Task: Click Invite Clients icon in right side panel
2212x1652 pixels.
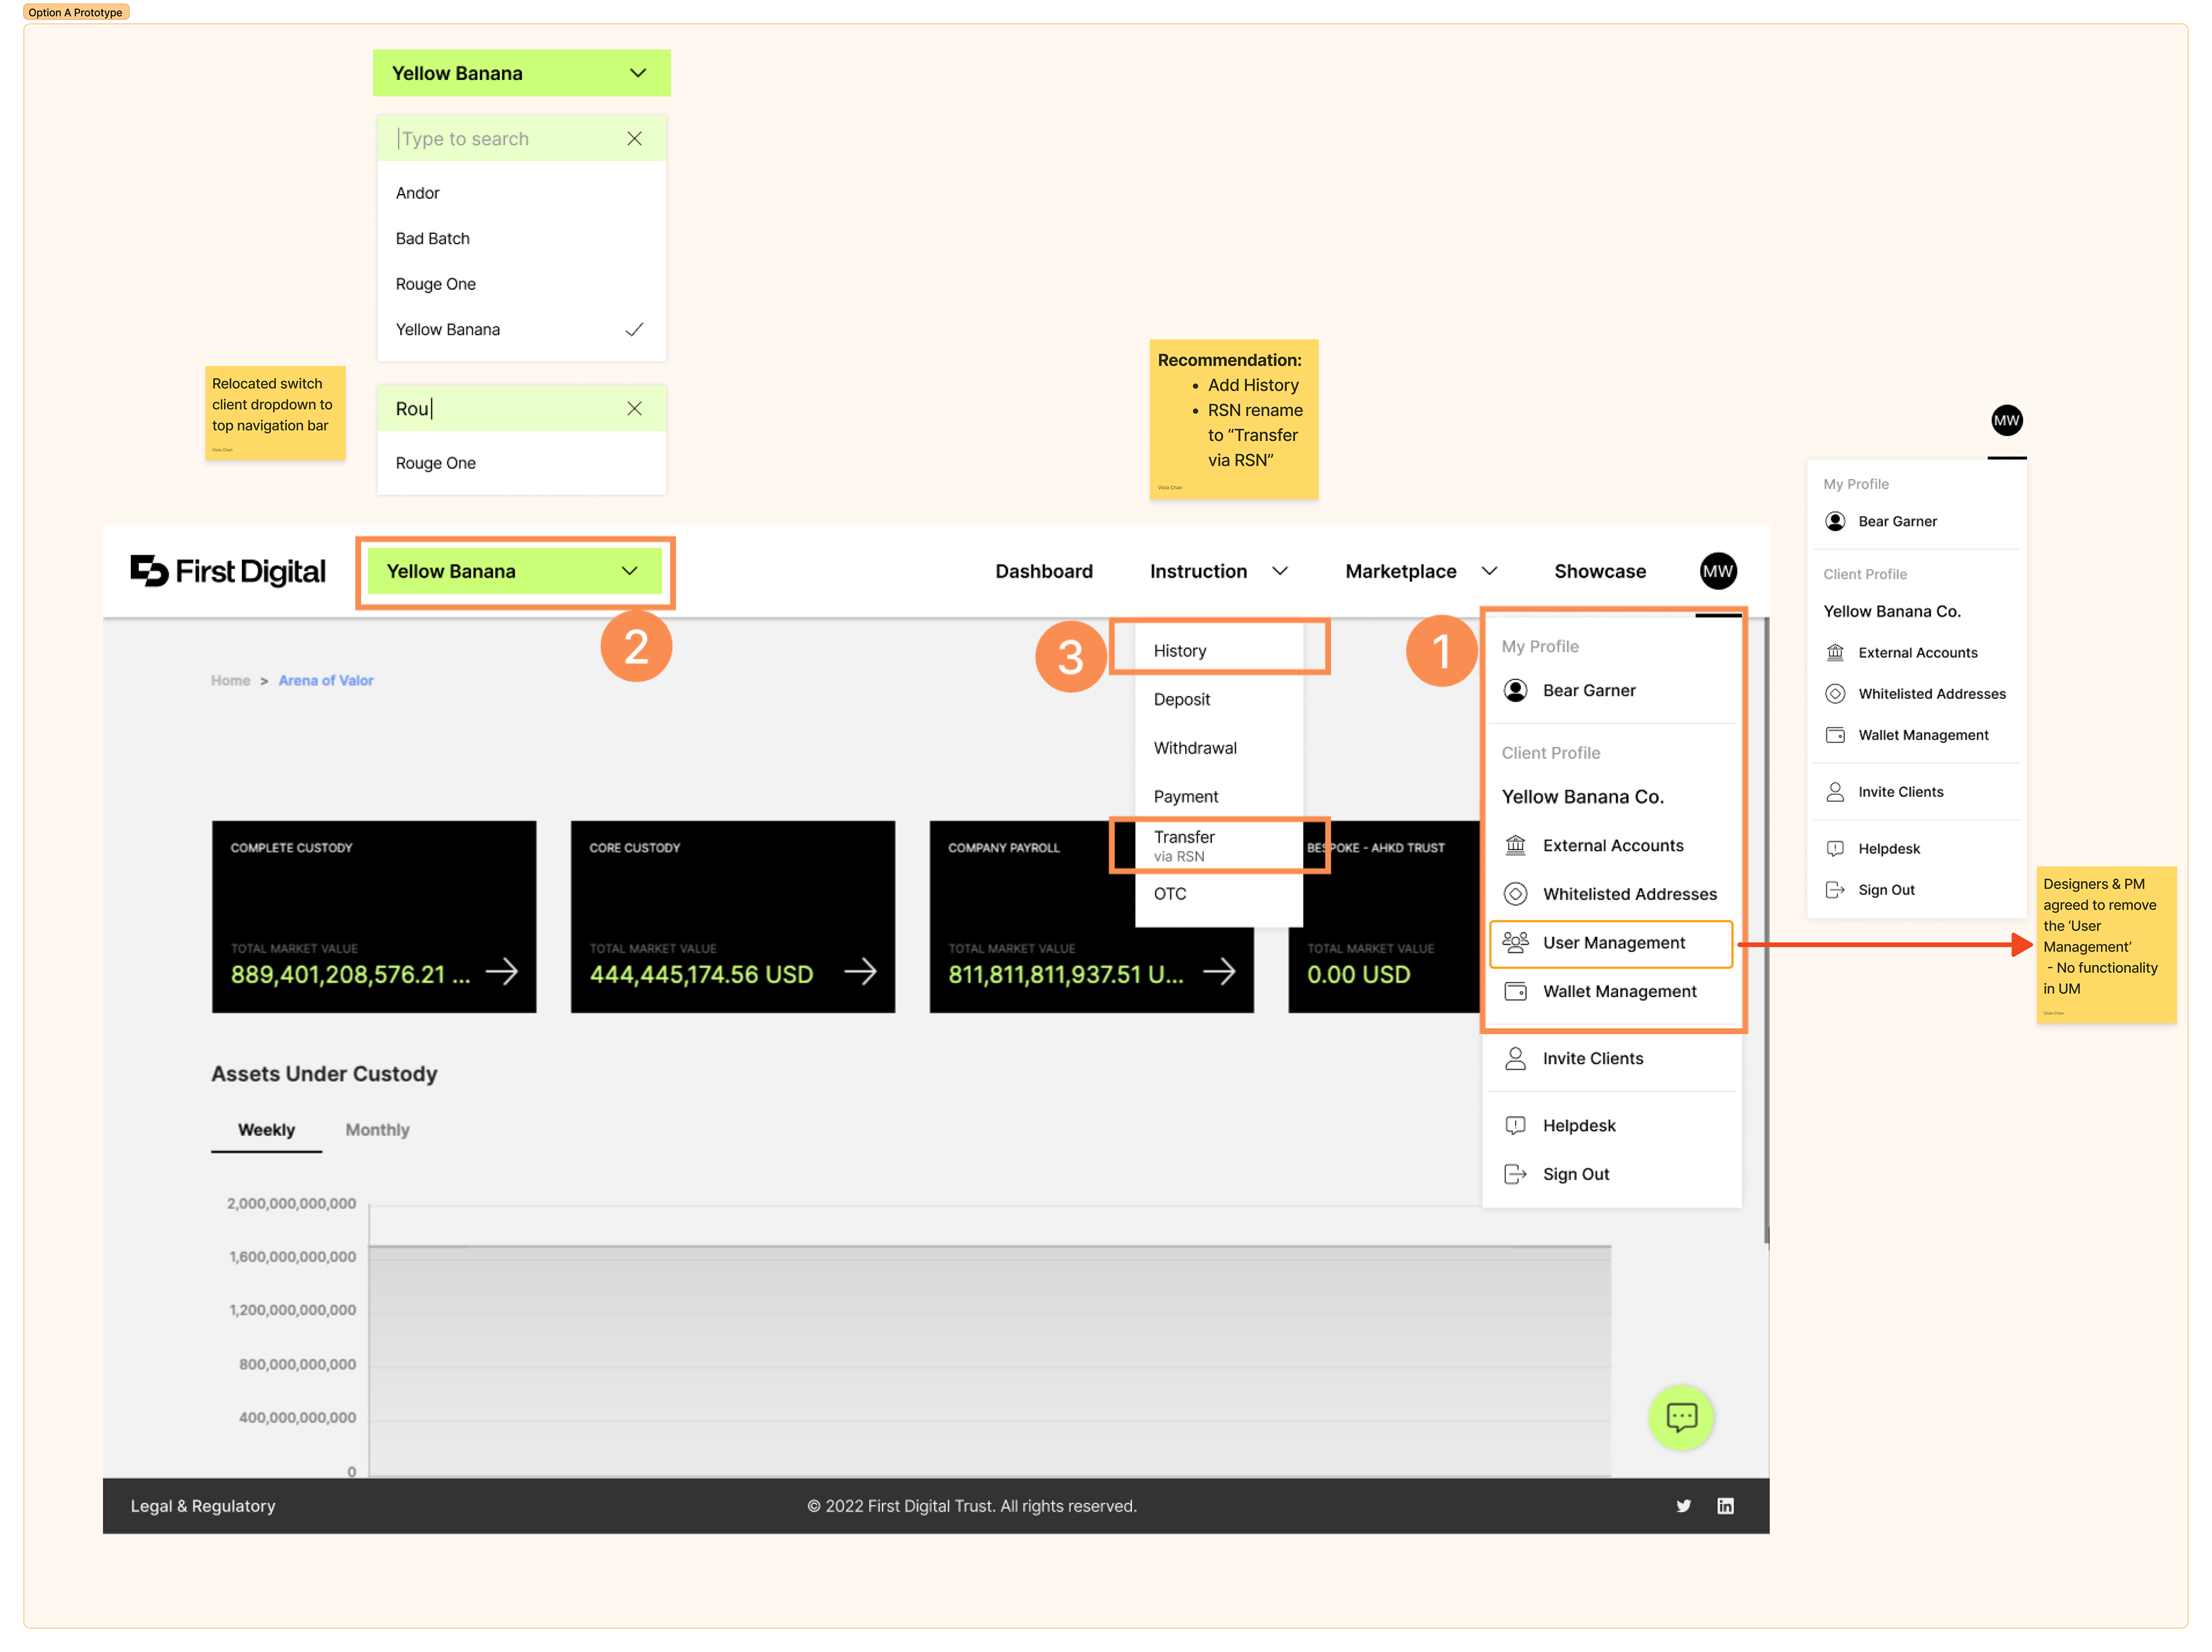Action: pos(1835,792)
